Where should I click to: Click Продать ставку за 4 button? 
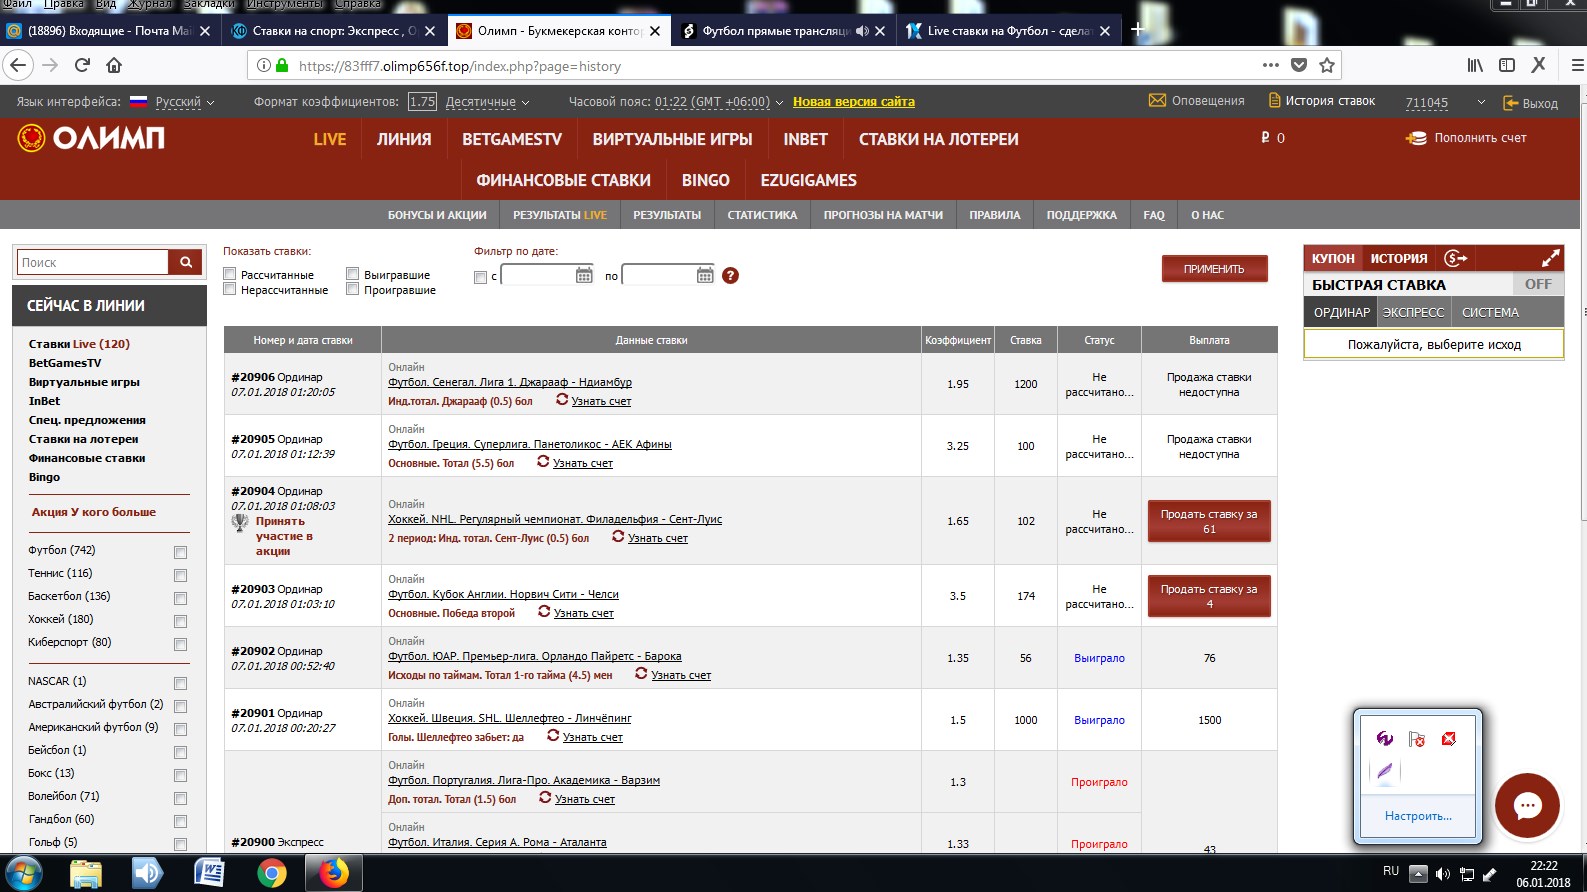pos(1209,596)
